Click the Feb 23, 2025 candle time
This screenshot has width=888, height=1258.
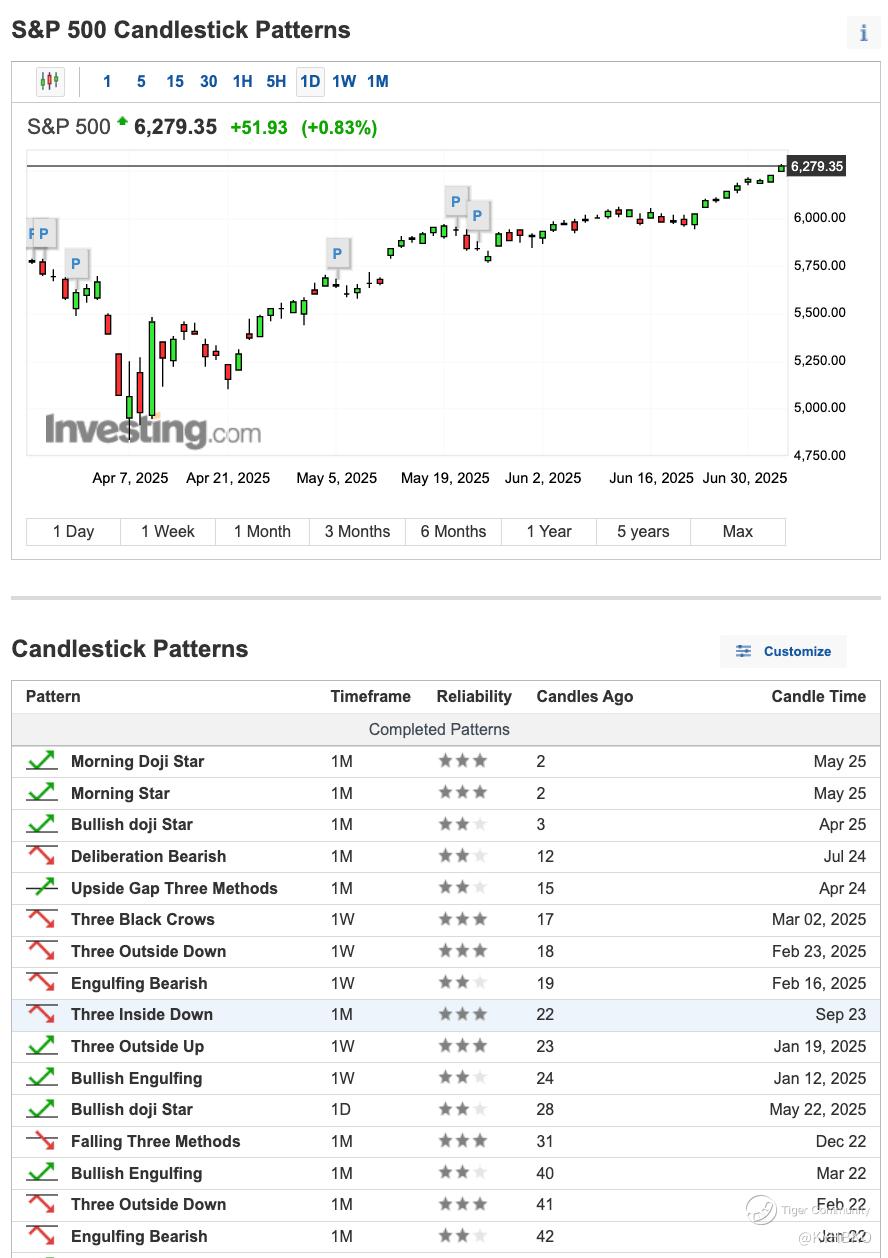coord(819,951)
